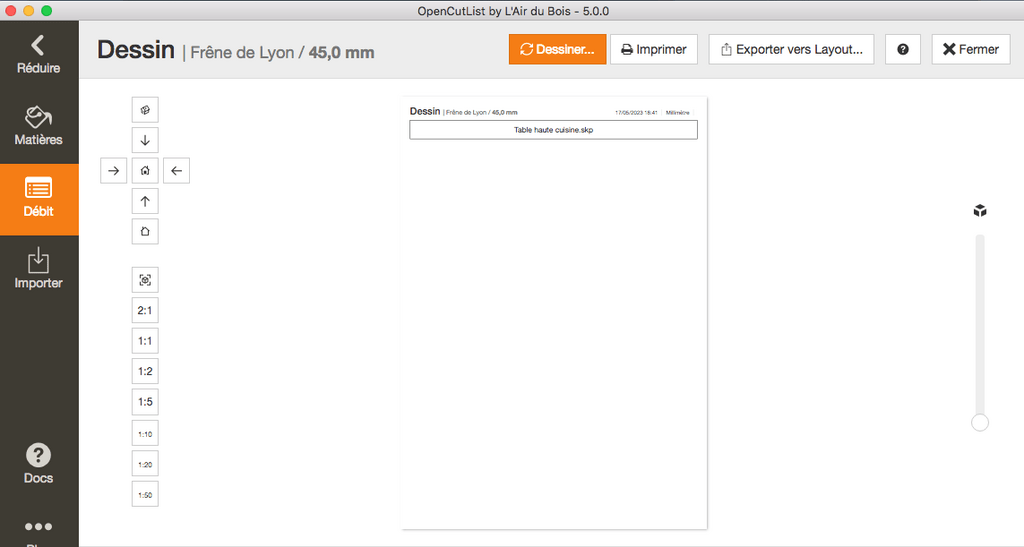This screenshot has width=1024, height=547.
Task: Click the Fermer button
Action: 970,49
